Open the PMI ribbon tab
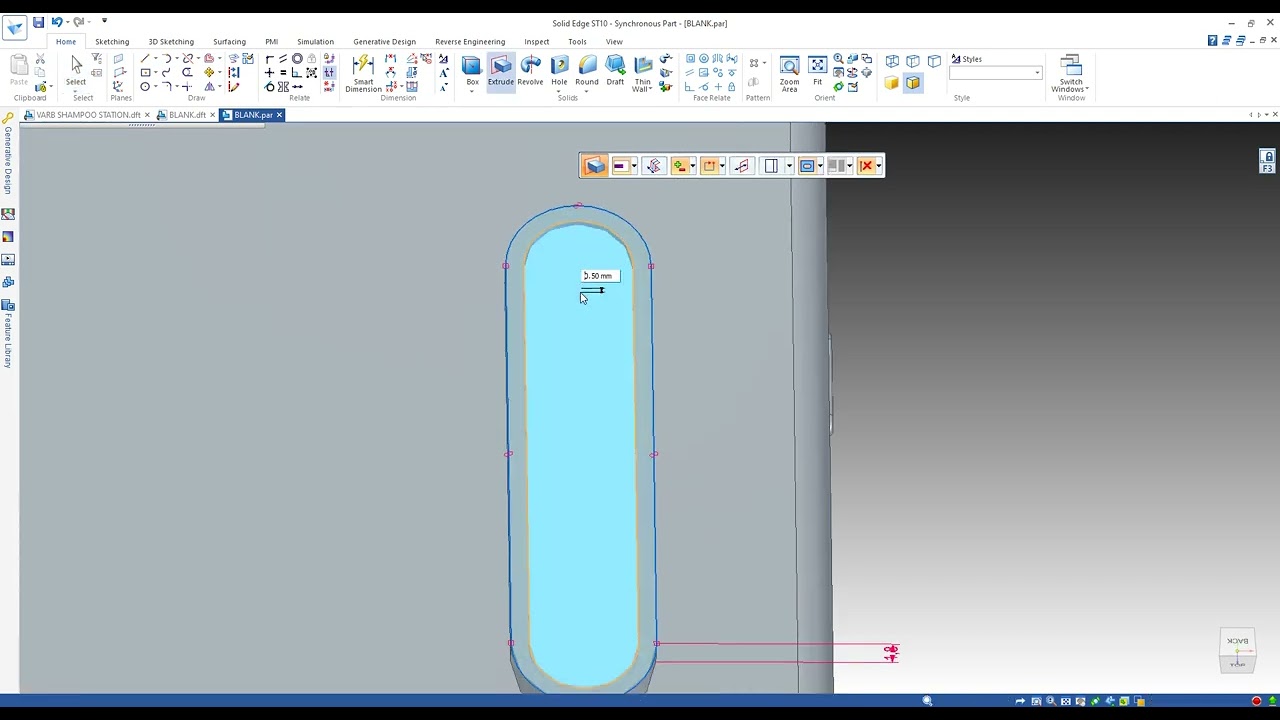The width and height of the screenshot is (1280, 720). point(271,42)
